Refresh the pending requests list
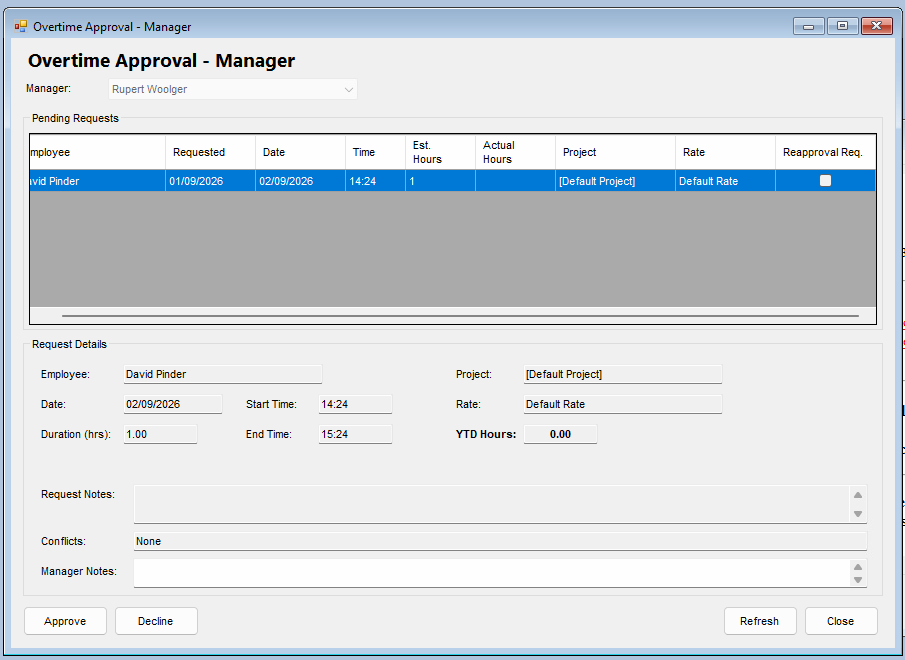Image resolution: width=905 pixels, height=660 pixels. tap(760, 621)
